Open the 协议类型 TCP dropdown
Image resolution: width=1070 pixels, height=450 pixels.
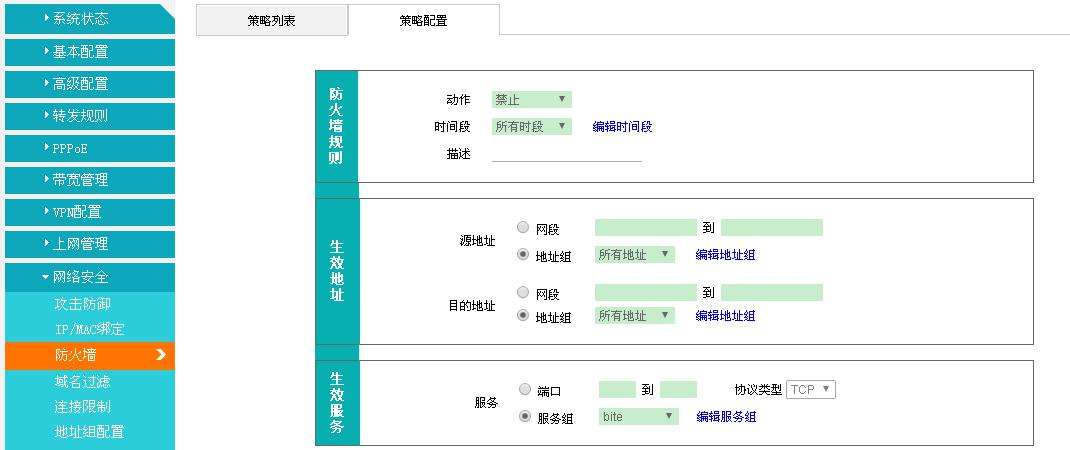[x=810, y=390]
